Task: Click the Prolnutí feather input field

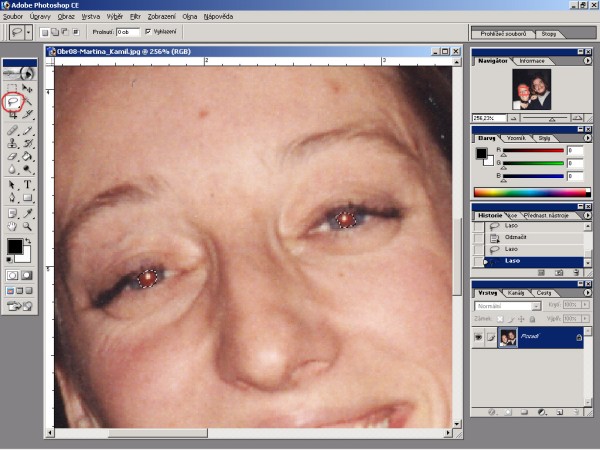Action: point(127,32)
